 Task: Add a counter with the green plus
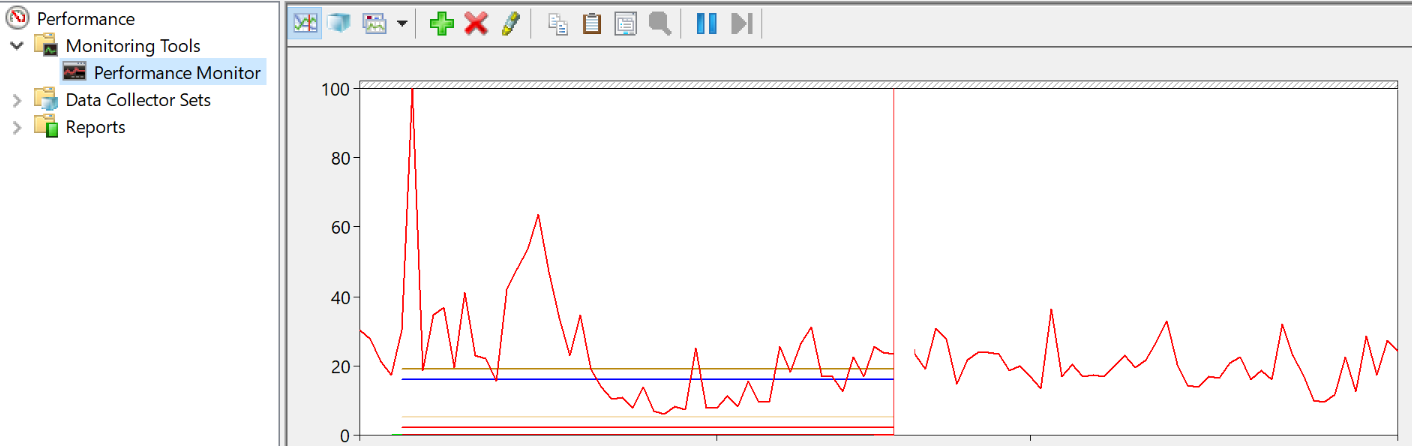[441, 24]
